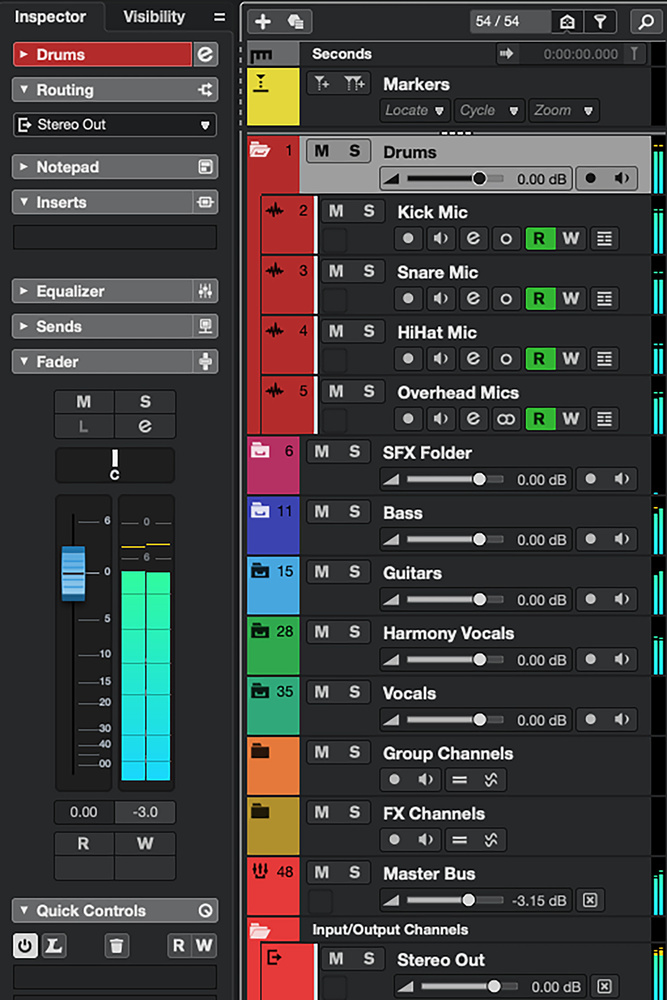
Task: Expand the Equalizer section
Action: [x=24, y=291]
